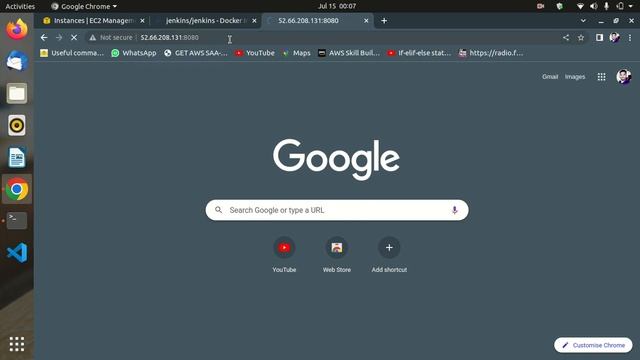Open AWS Skill Builder bookmark
640x360 pixels.
tap(349, 53)
